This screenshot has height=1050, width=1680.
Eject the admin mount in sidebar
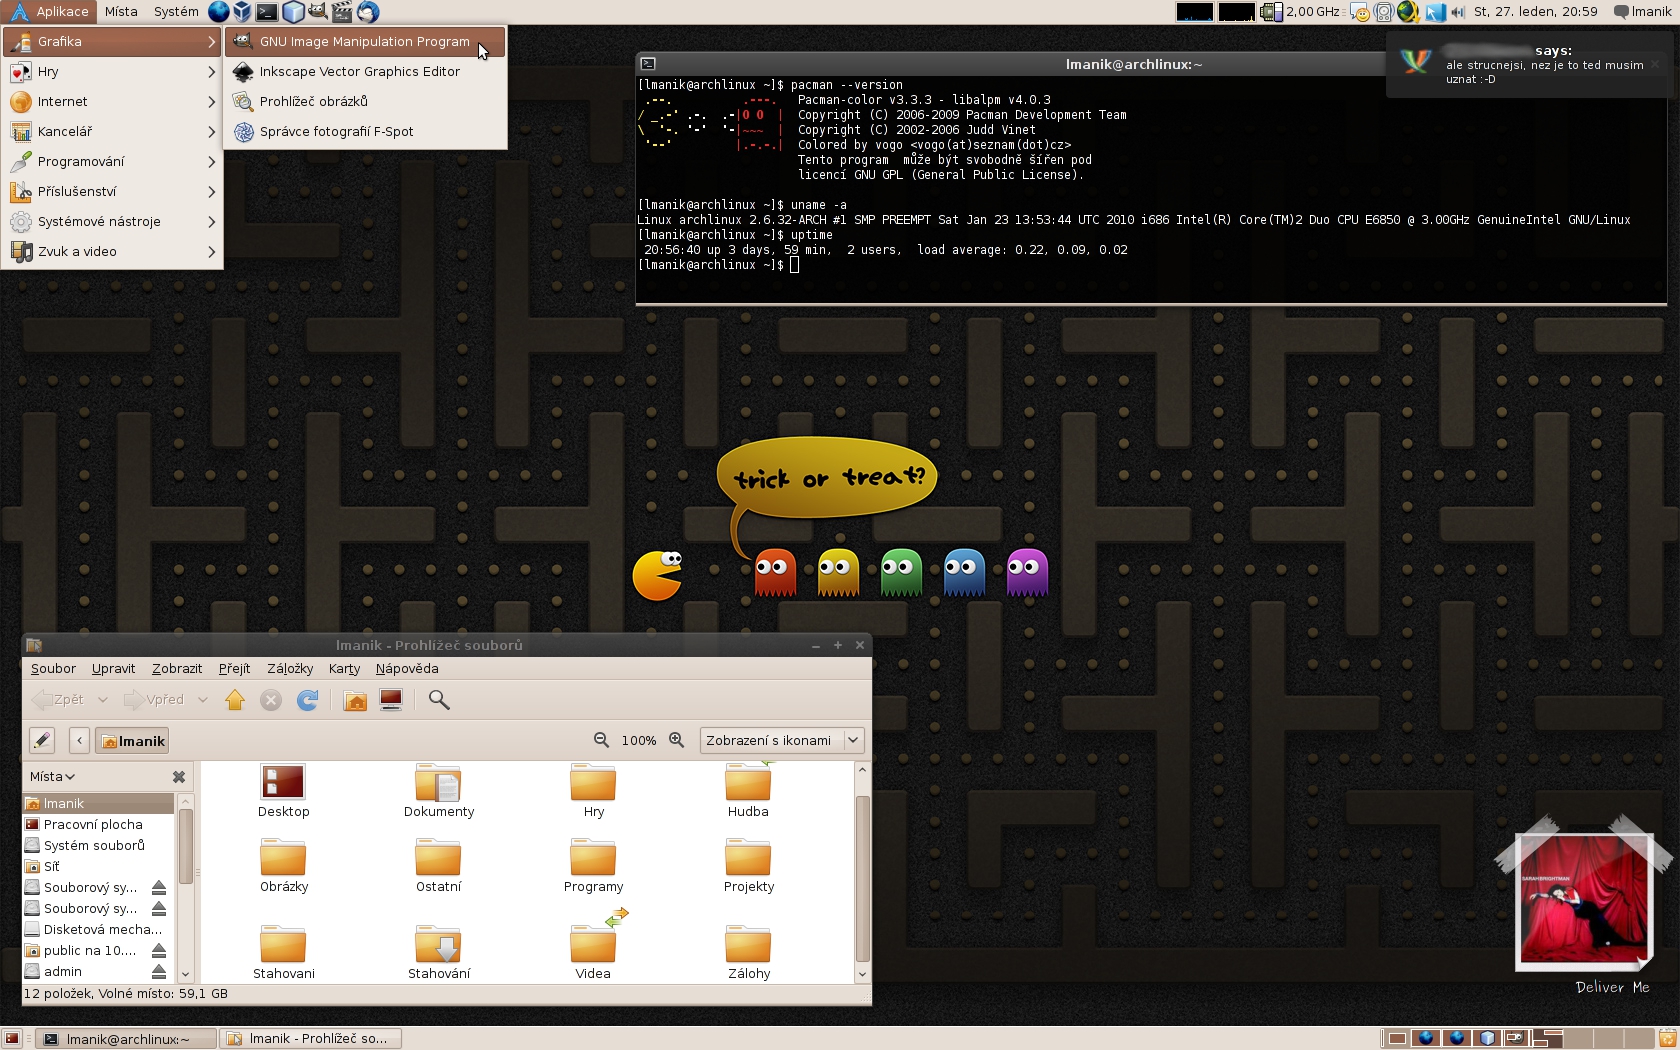pyautogui.click(x=159, y=971)
